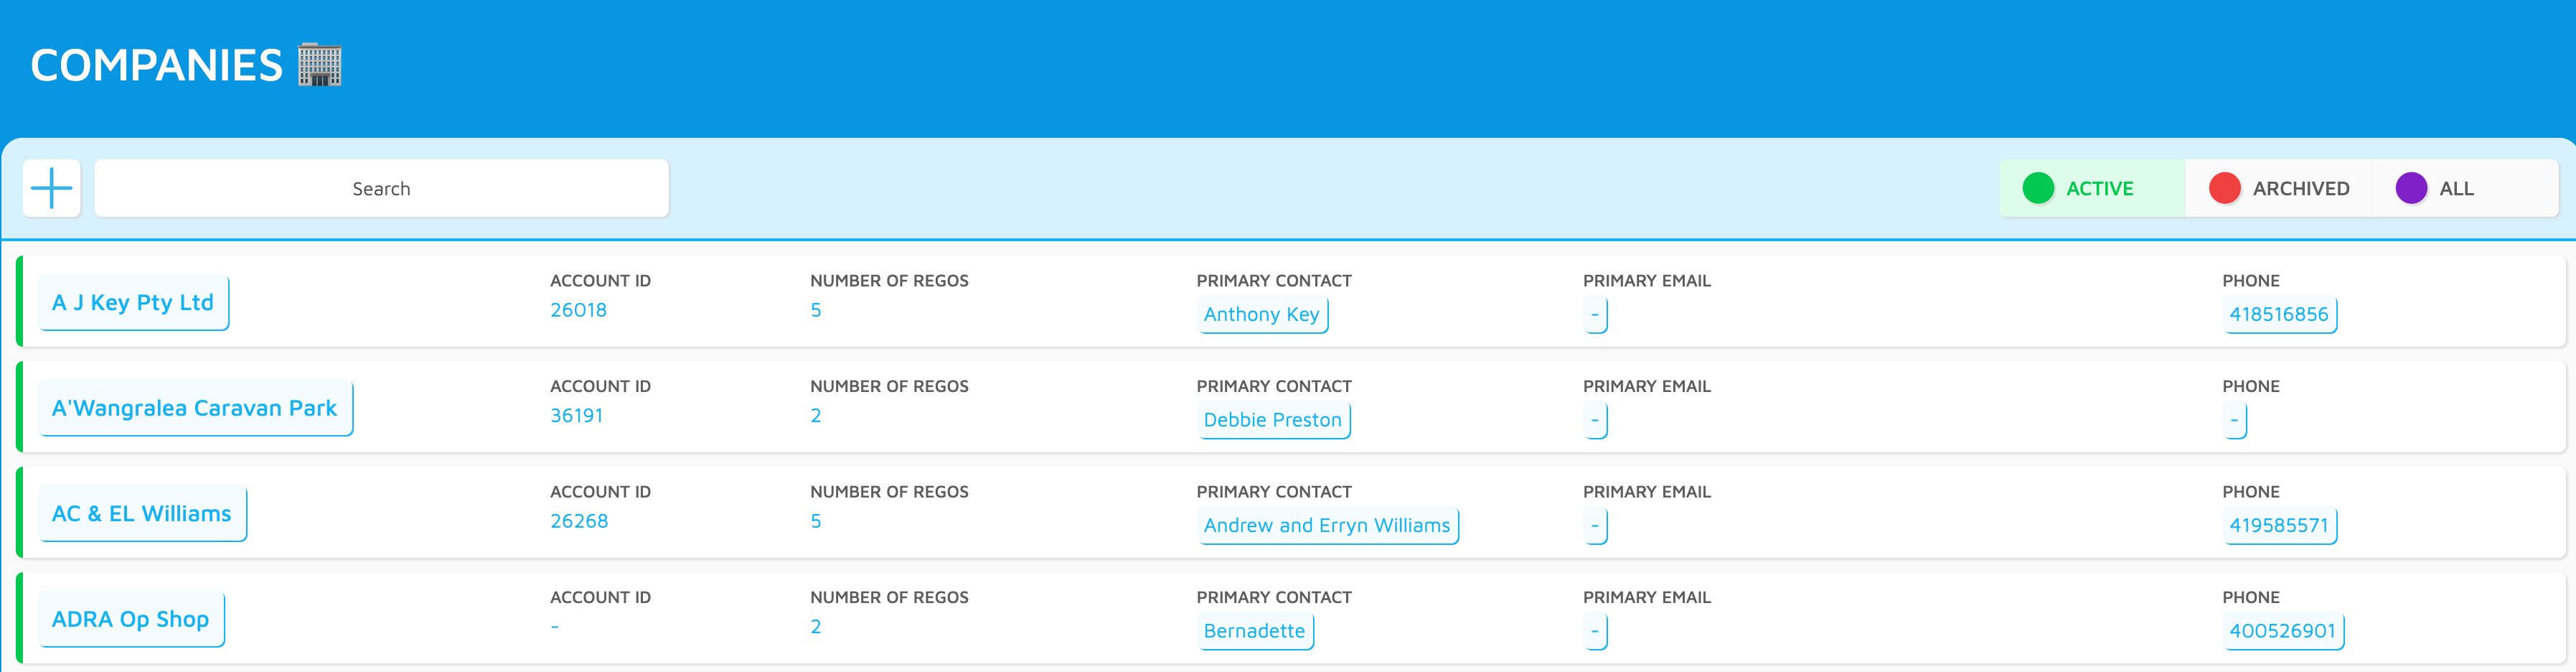2576x672 pixels.
Task: Click account ID 26018
Action: 578,310
